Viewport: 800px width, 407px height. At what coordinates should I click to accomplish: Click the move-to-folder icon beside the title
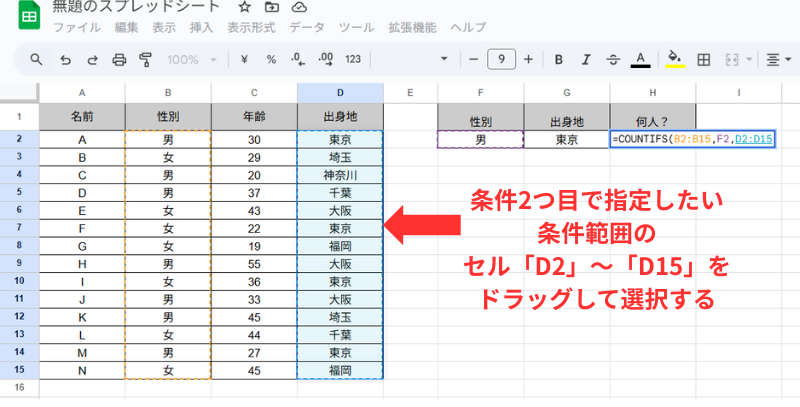[272, 7]
